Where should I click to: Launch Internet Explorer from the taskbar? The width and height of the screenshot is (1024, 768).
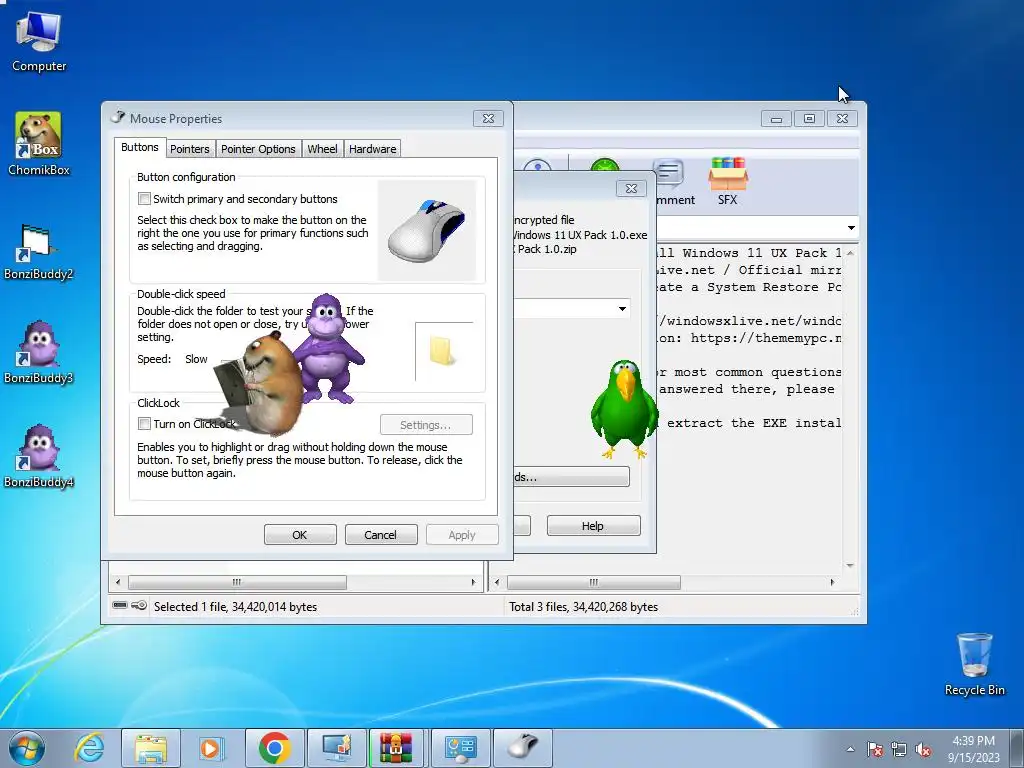(x=89, y=748)
